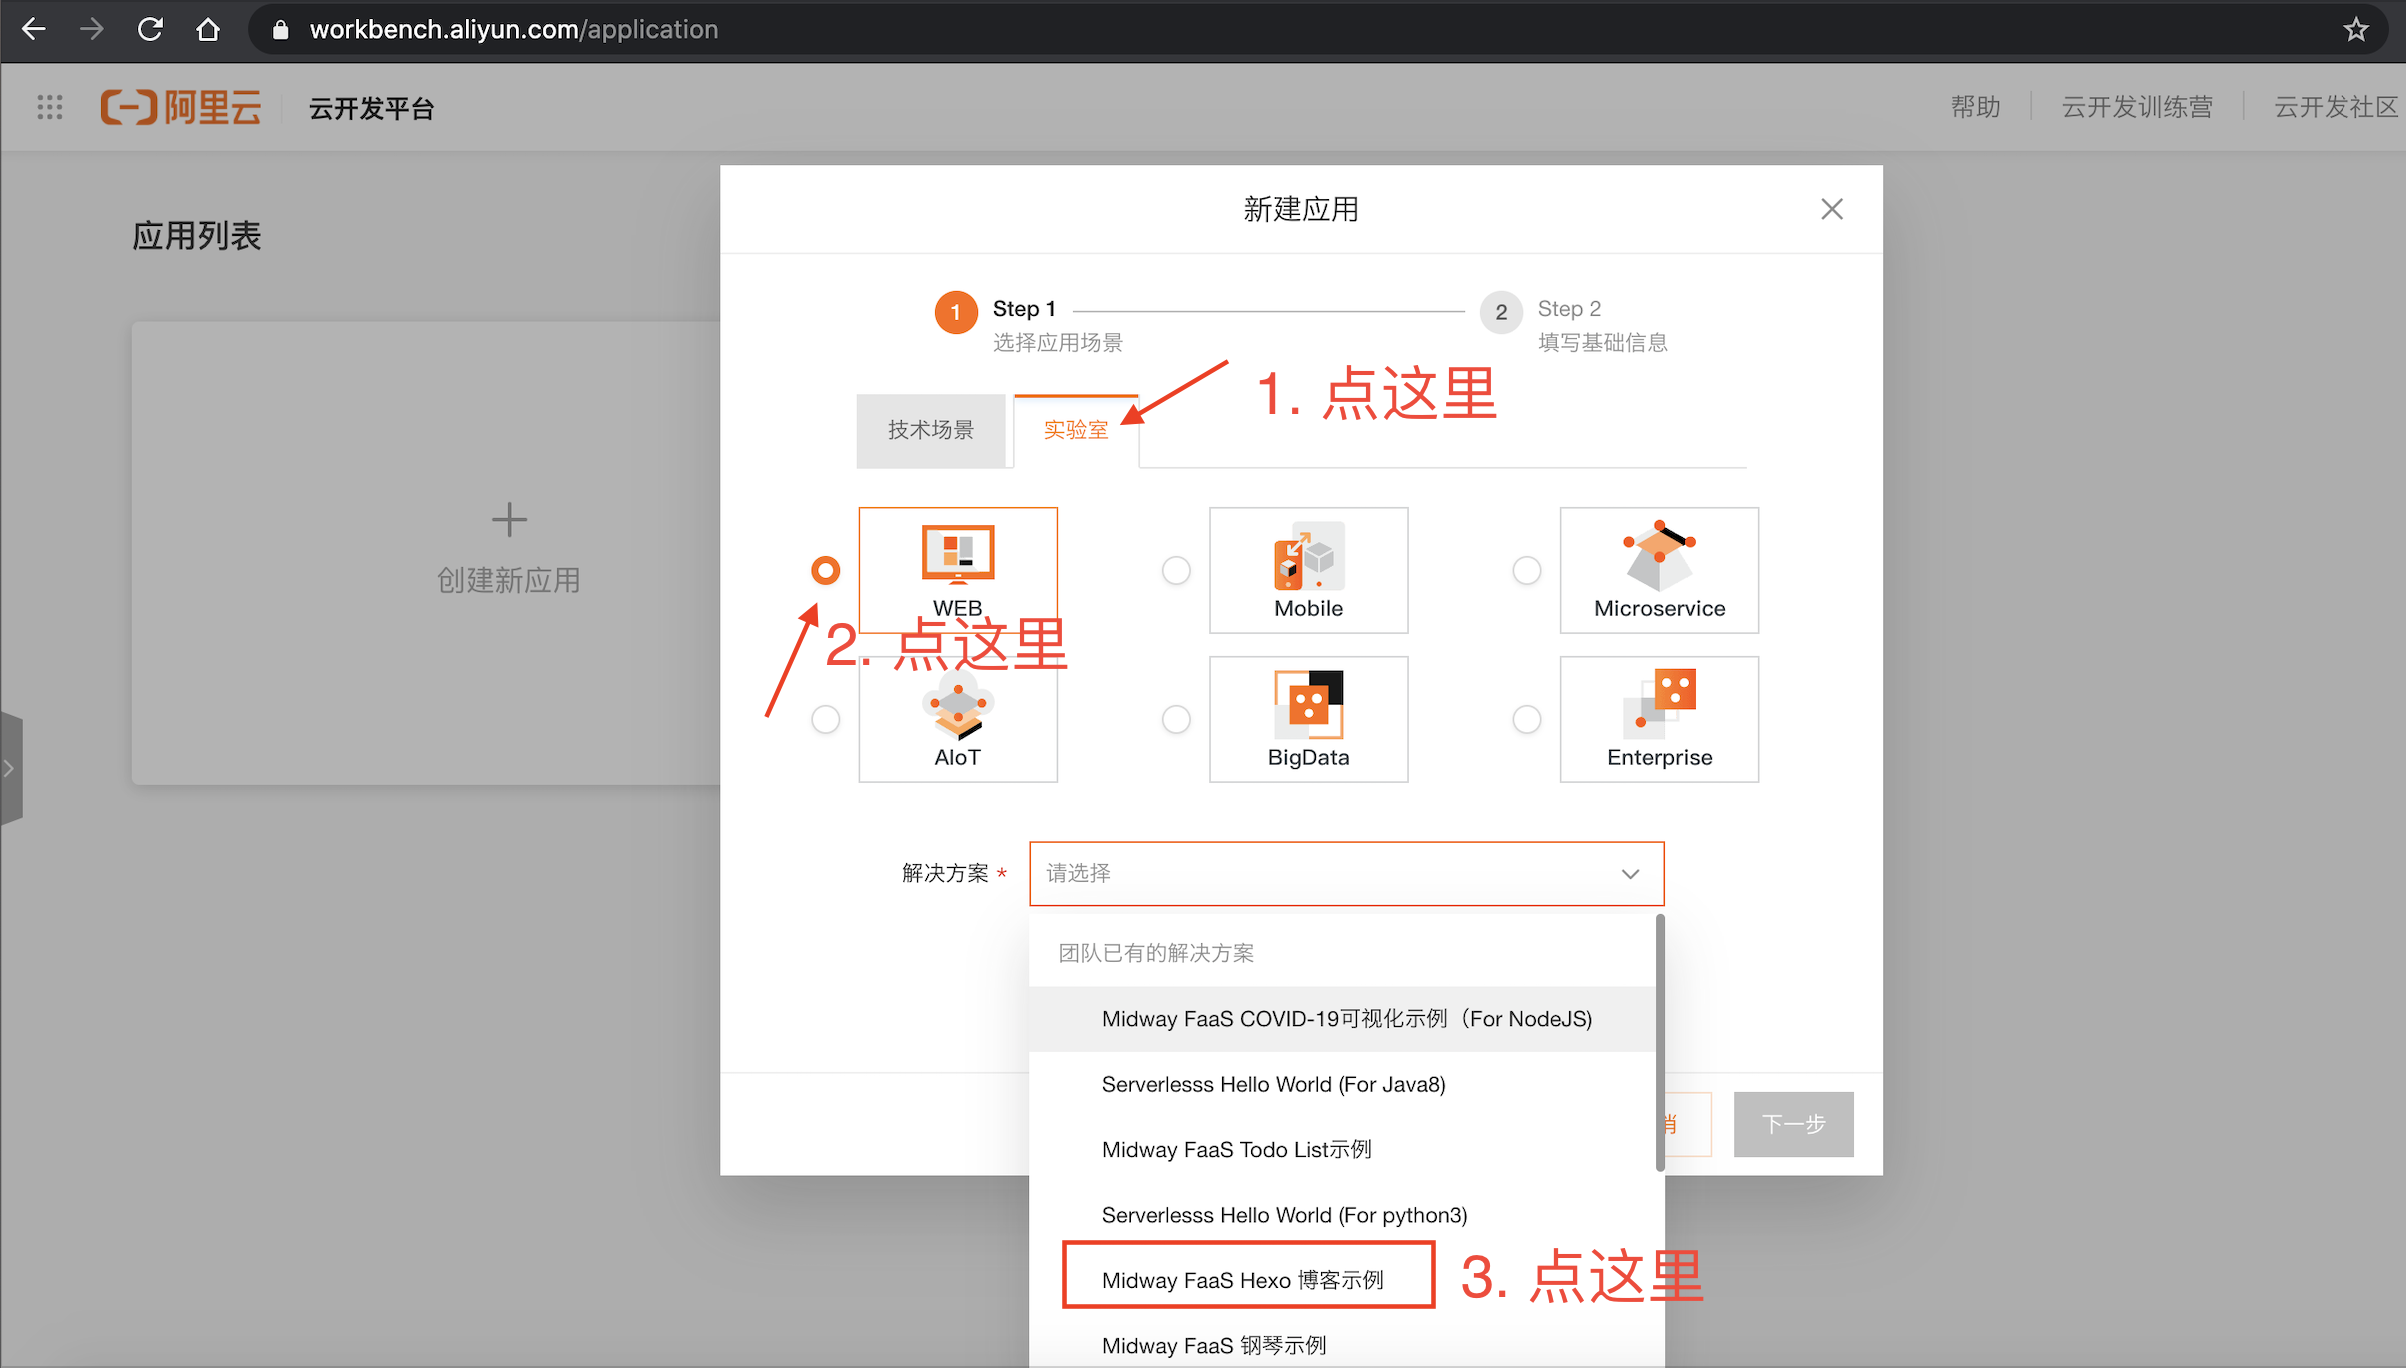Pick Midway FaaS COVID-19可视化示例 option

pos(1342,1019)
